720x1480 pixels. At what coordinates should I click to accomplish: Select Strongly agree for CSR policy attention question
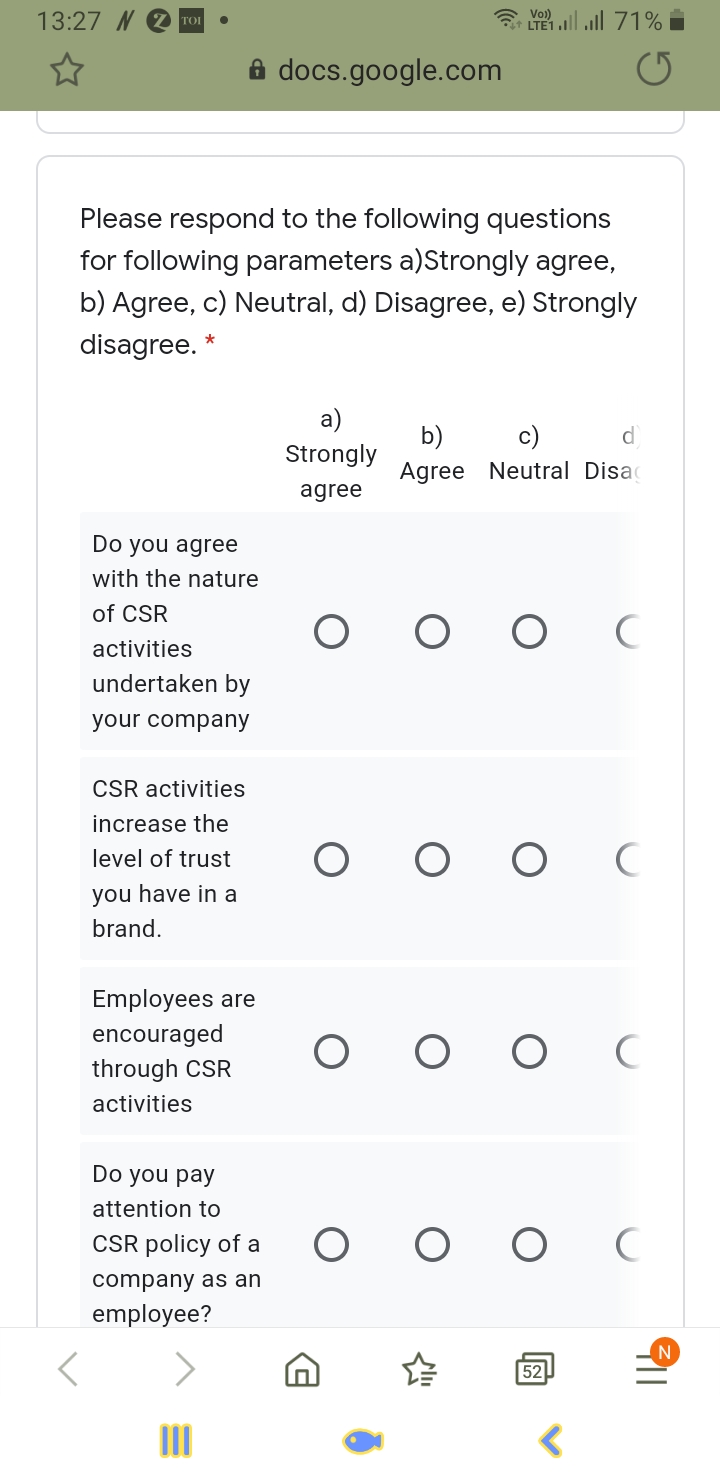[332, 1244]
